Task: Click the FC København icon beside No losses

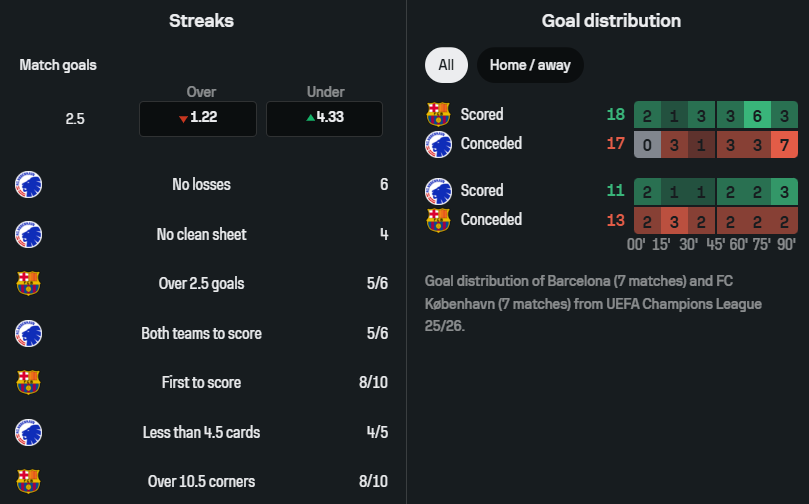Action: point(28,185)
